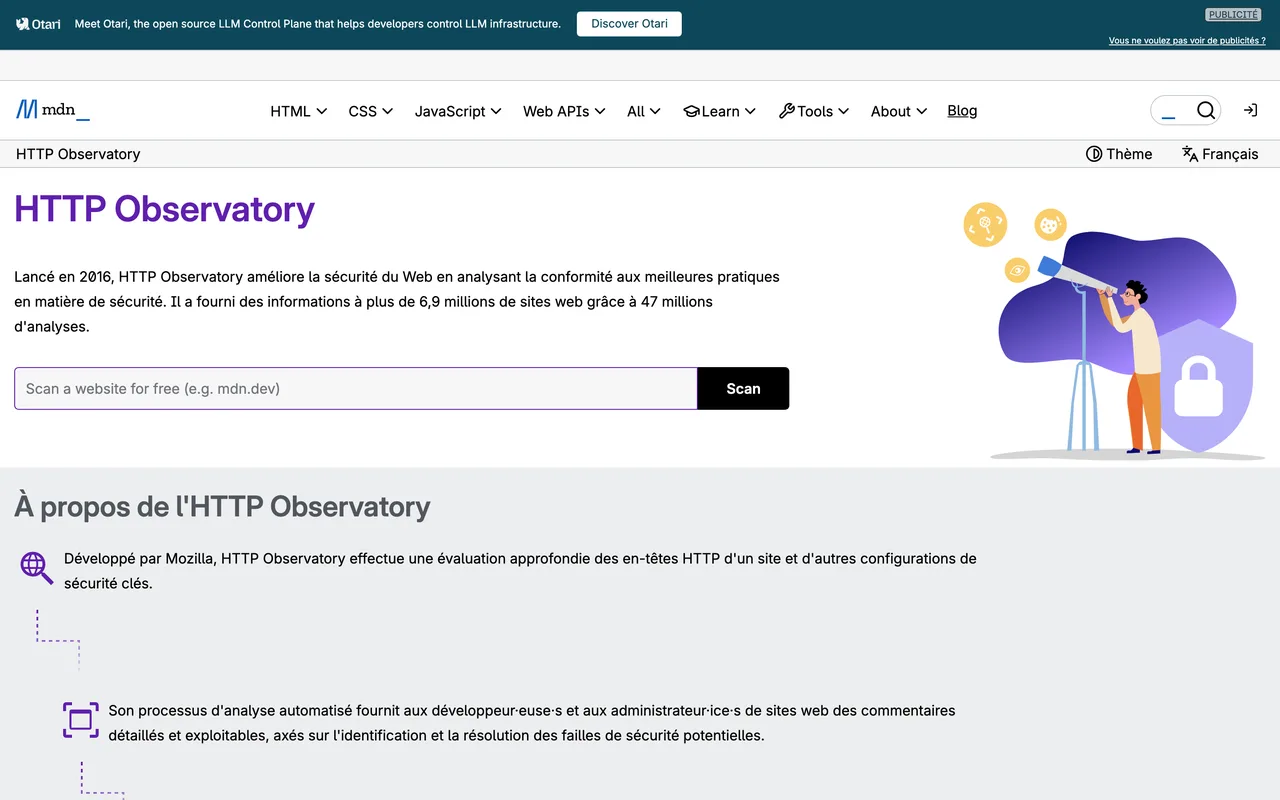1280x800 pixels.
Task: Click the PUBLICITÉ ad label
Action: click(1233, 15)
